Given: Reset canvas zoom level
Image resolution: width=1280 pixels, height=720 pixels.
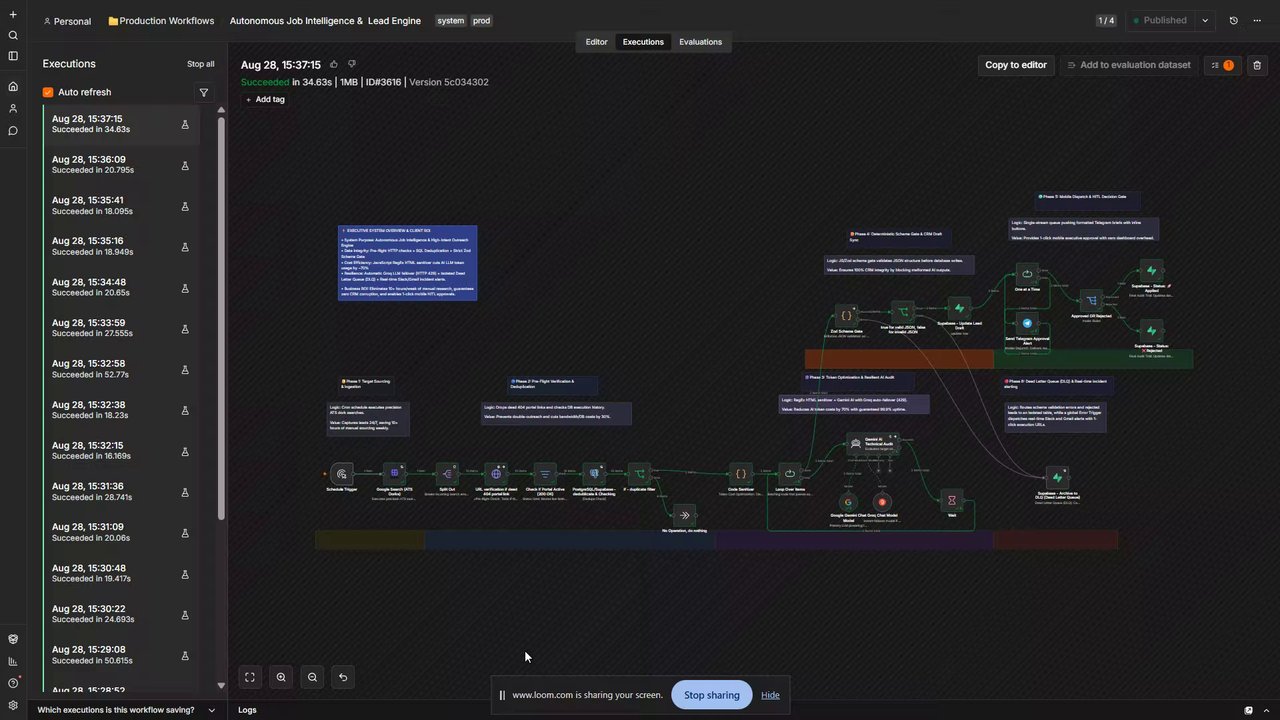Looking at the screenshot, I should click(343, 677).
